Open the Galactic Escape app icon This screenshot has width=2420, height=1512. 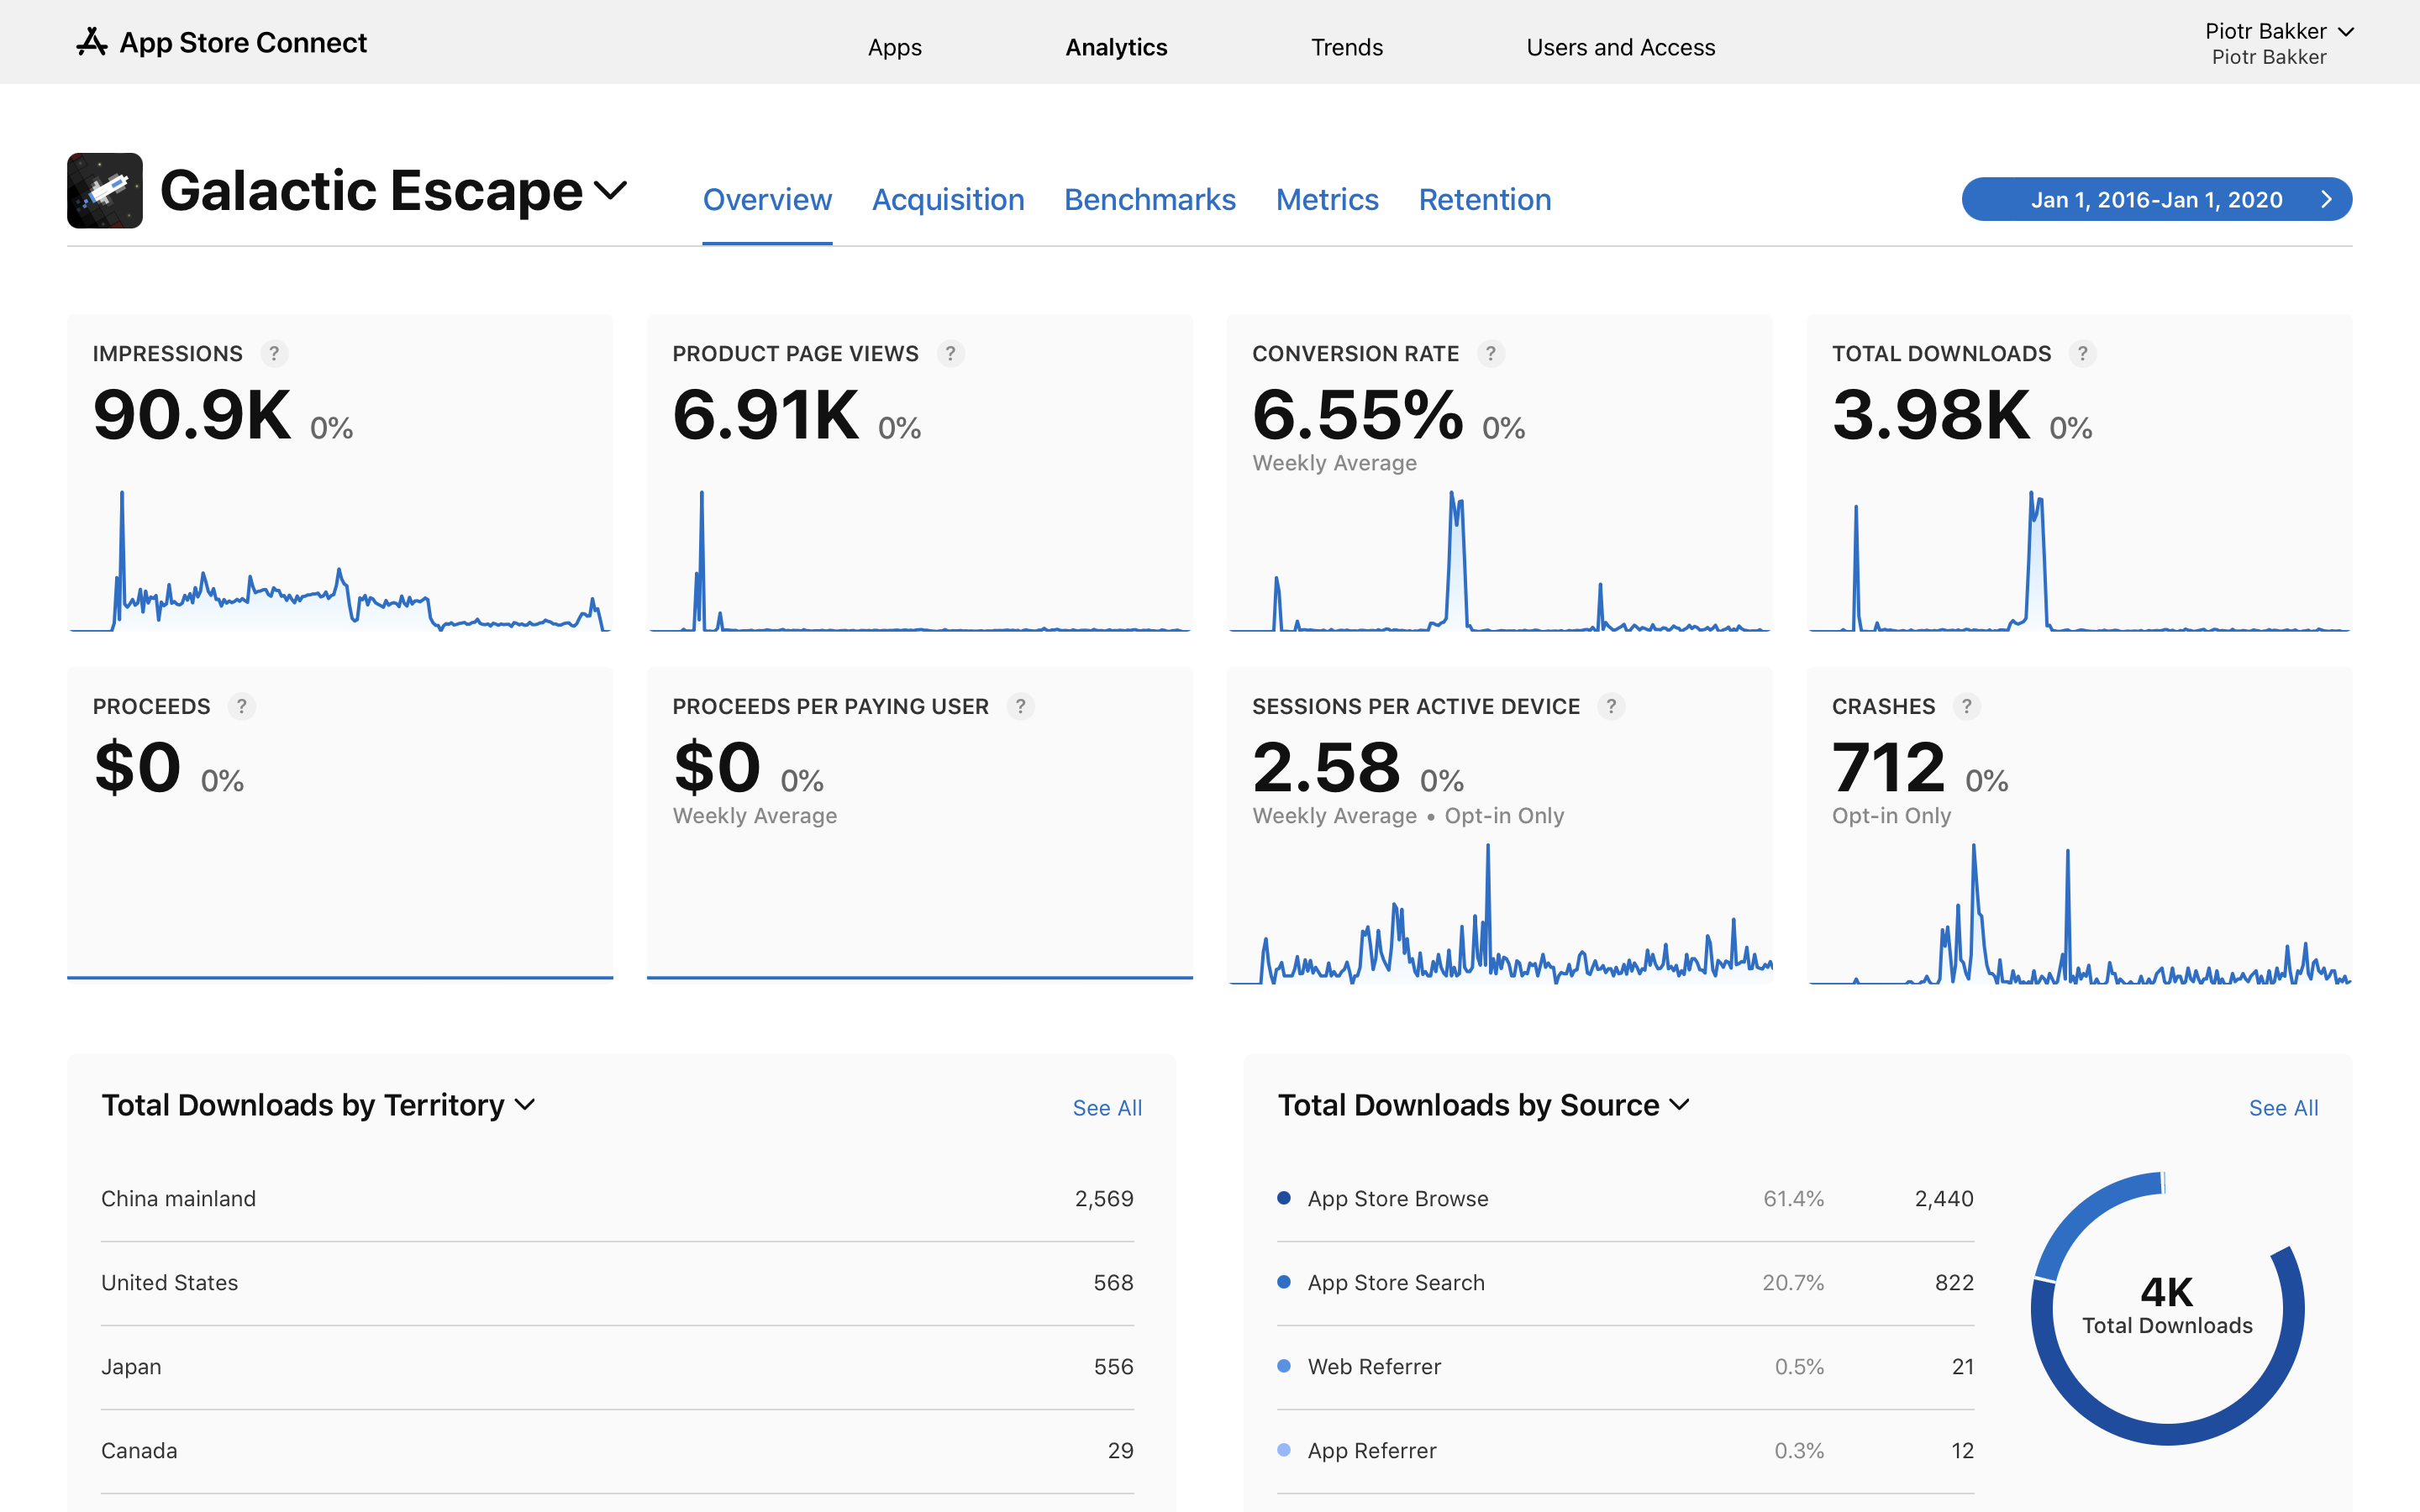[x=105, y=190]
